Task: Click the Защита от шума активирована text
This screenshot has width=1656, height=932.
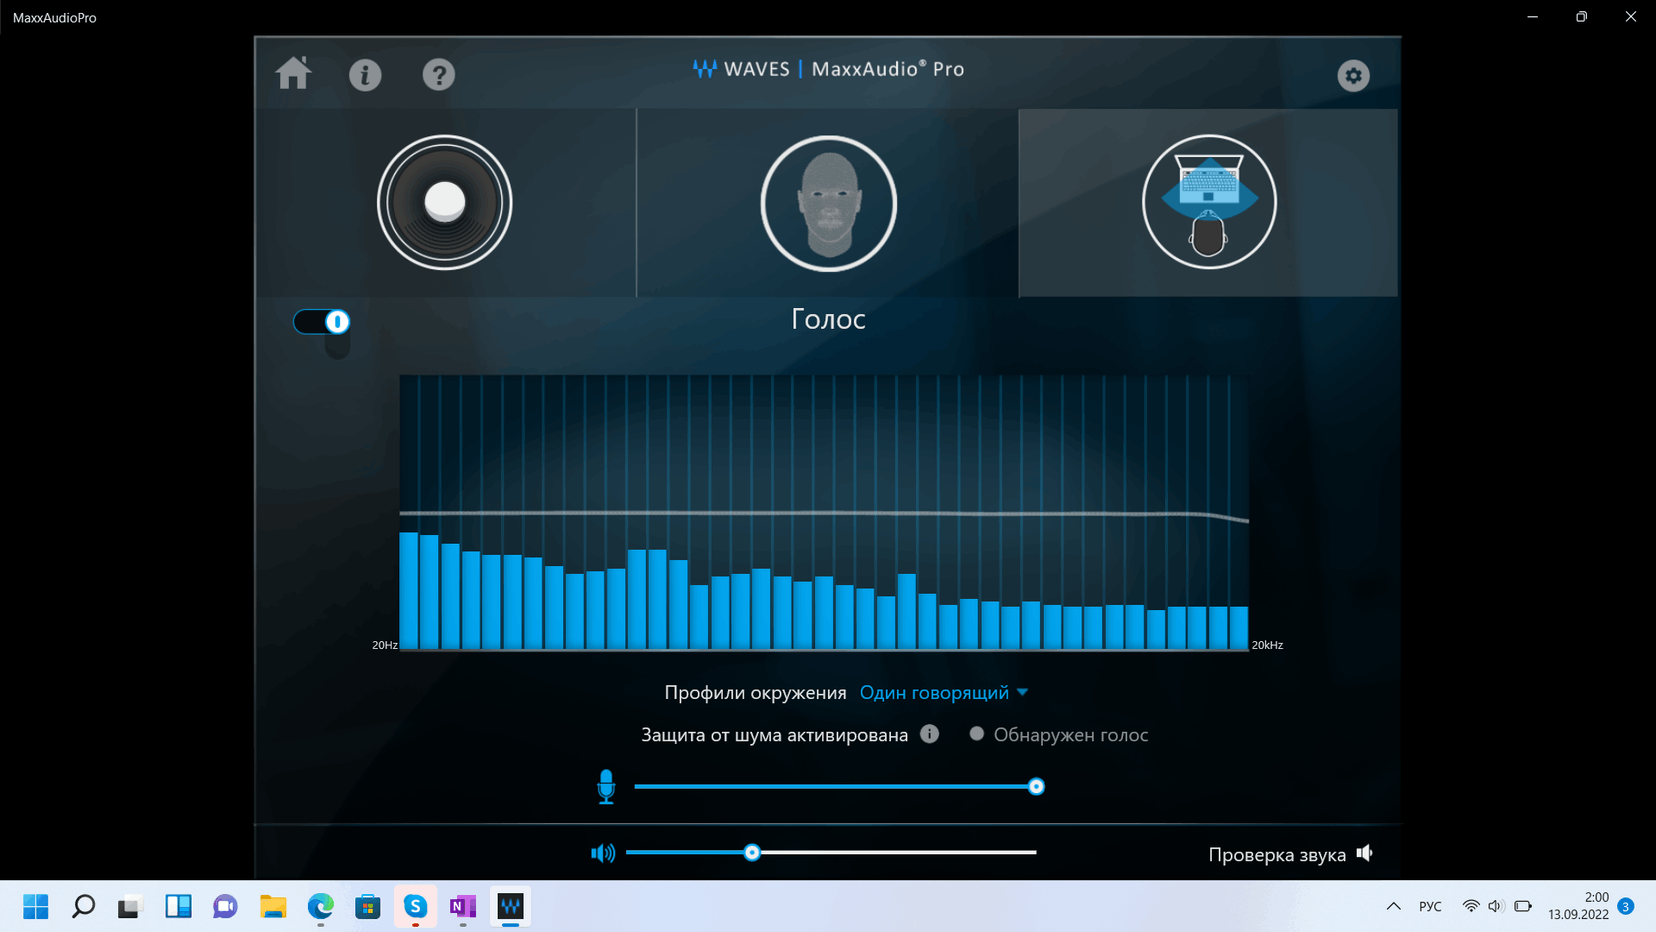Action: pyautogui.click(x=774, y=734)
